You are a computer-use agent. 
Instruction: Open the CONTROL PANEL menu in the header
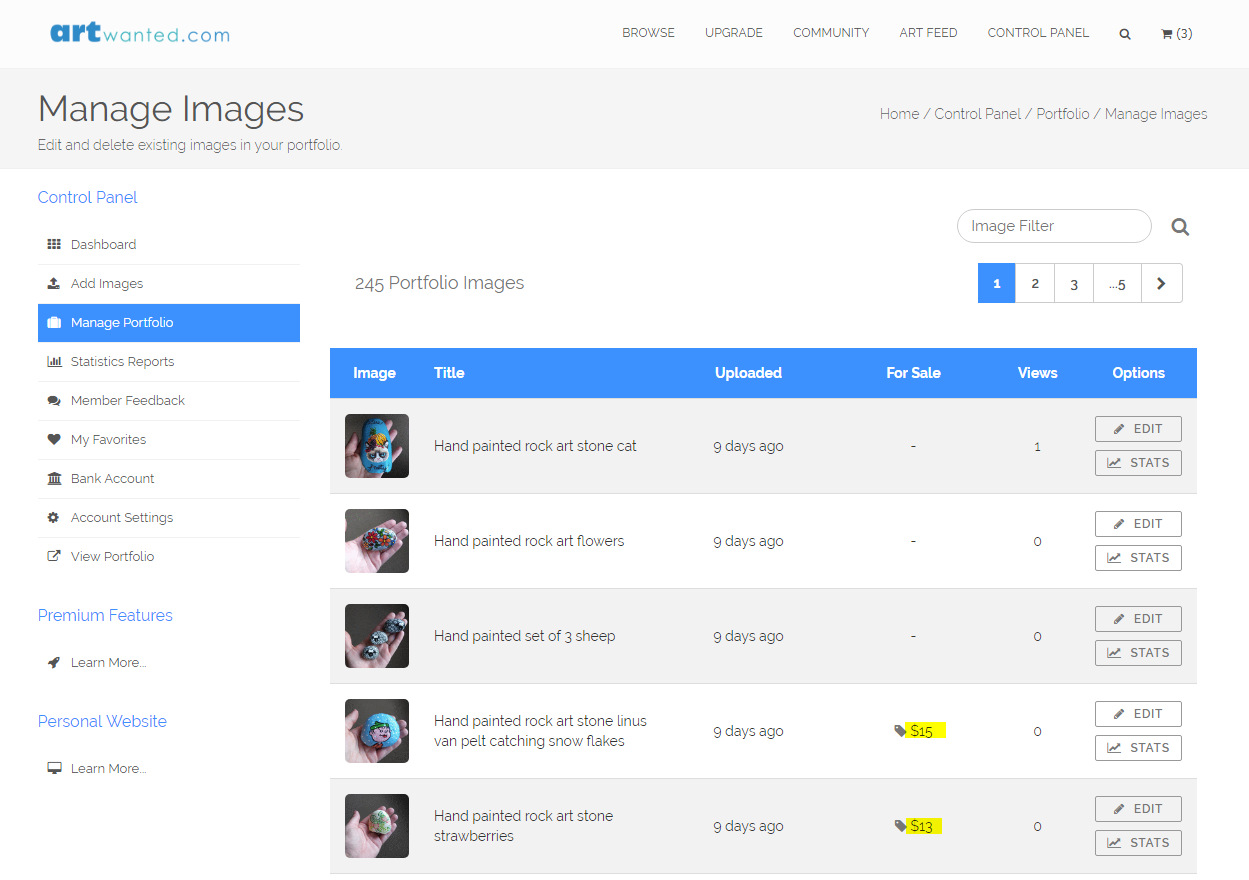pos(1038,33)
